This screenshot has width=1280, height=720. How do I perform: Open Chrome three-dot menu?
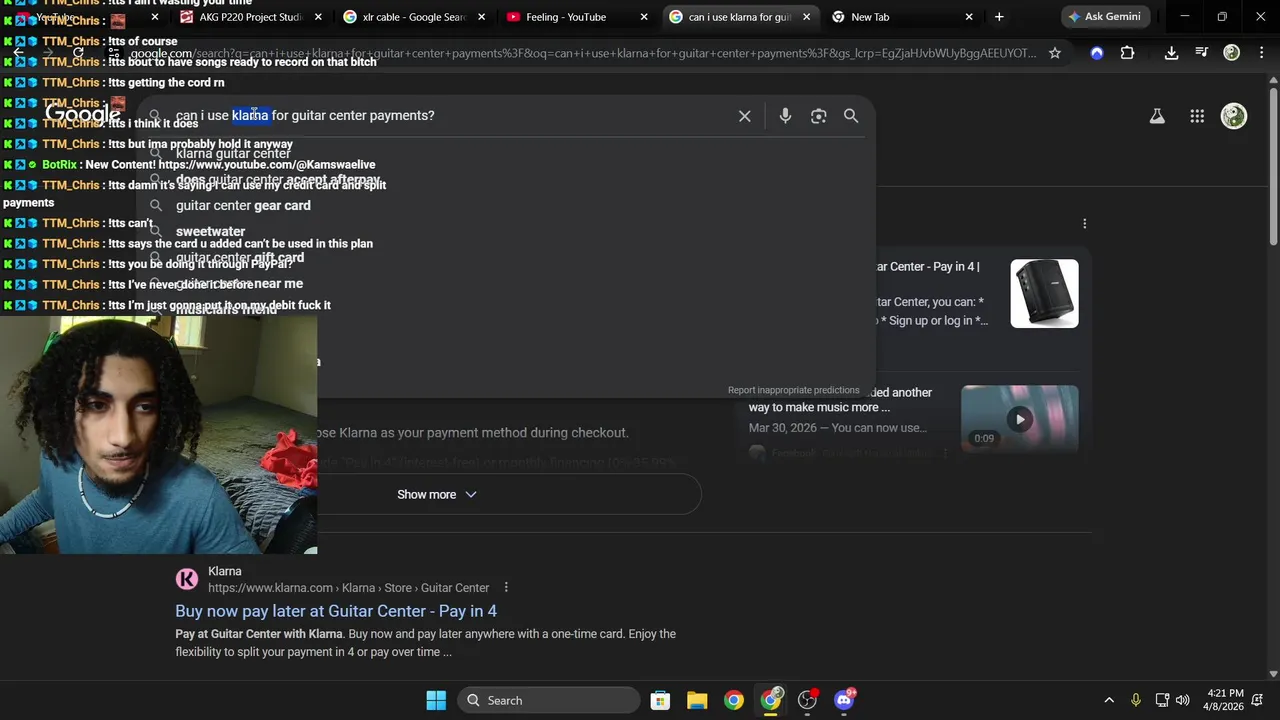1261,53
